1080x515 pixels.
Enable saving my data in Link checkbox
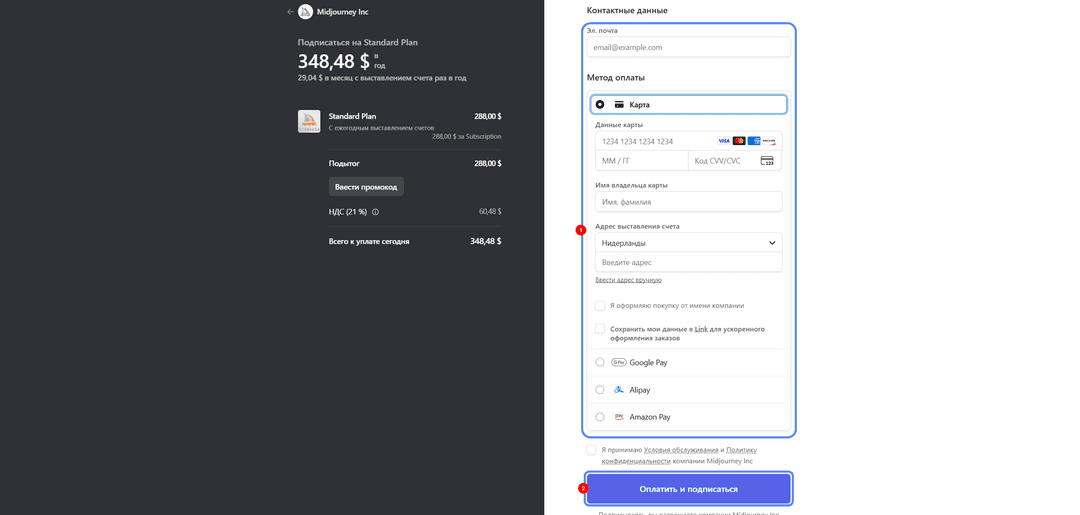(600, 328)
